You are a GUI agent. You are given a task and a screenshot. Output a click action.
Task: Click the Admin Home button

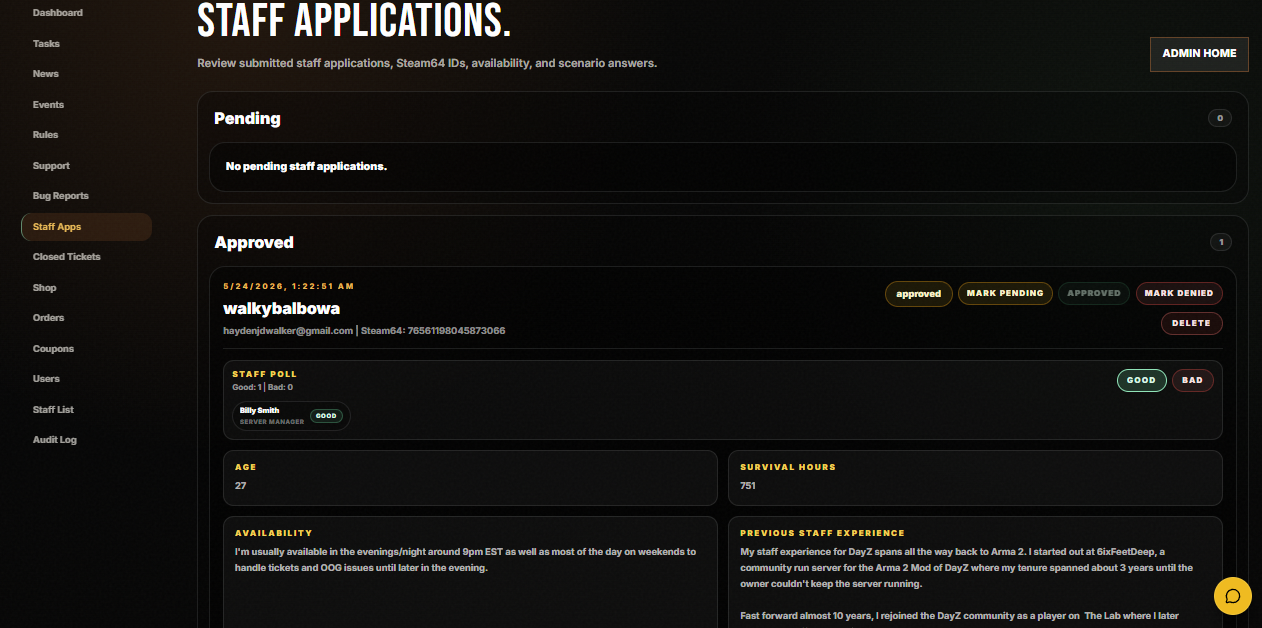pyautogui.click(x=1199, y=54)
